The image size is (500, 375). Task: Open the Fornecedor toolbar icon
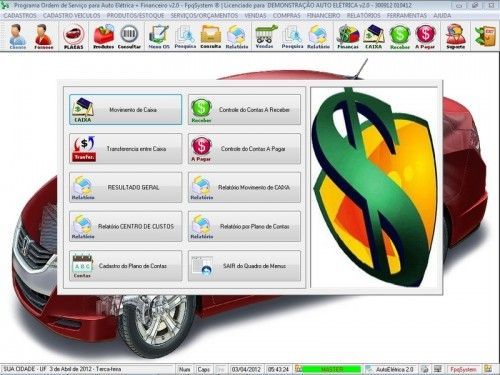pyautogui.click(x=43, y=37)
